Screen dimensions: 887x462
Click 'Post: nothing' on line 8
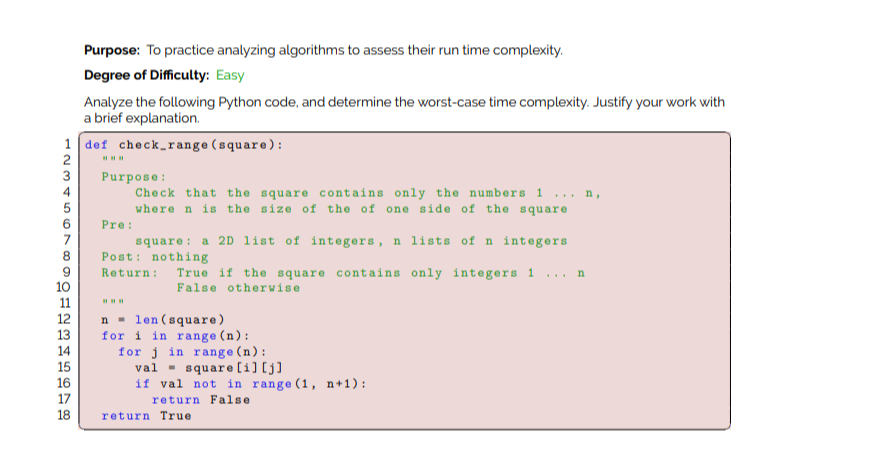pos(155,257)
